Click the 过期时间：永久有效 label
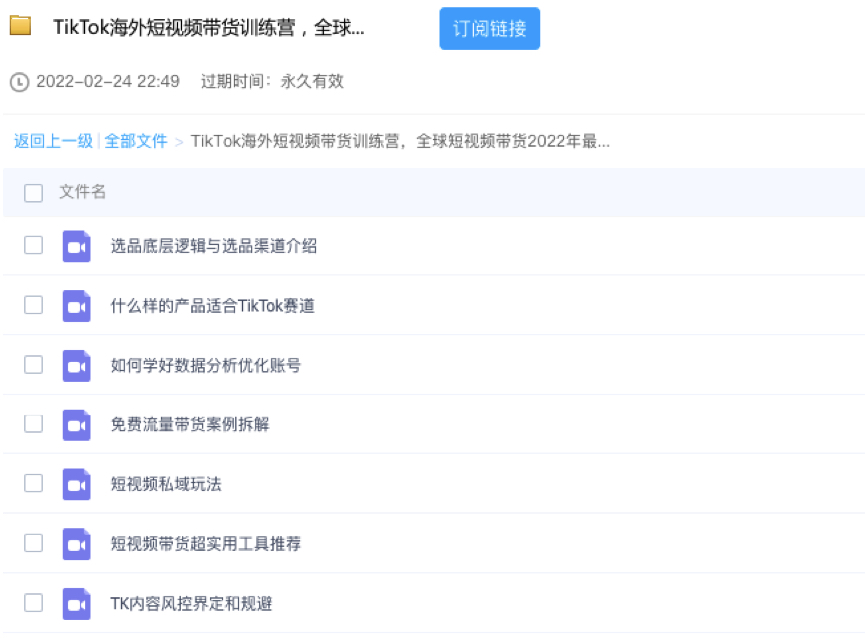 (273, 82)
